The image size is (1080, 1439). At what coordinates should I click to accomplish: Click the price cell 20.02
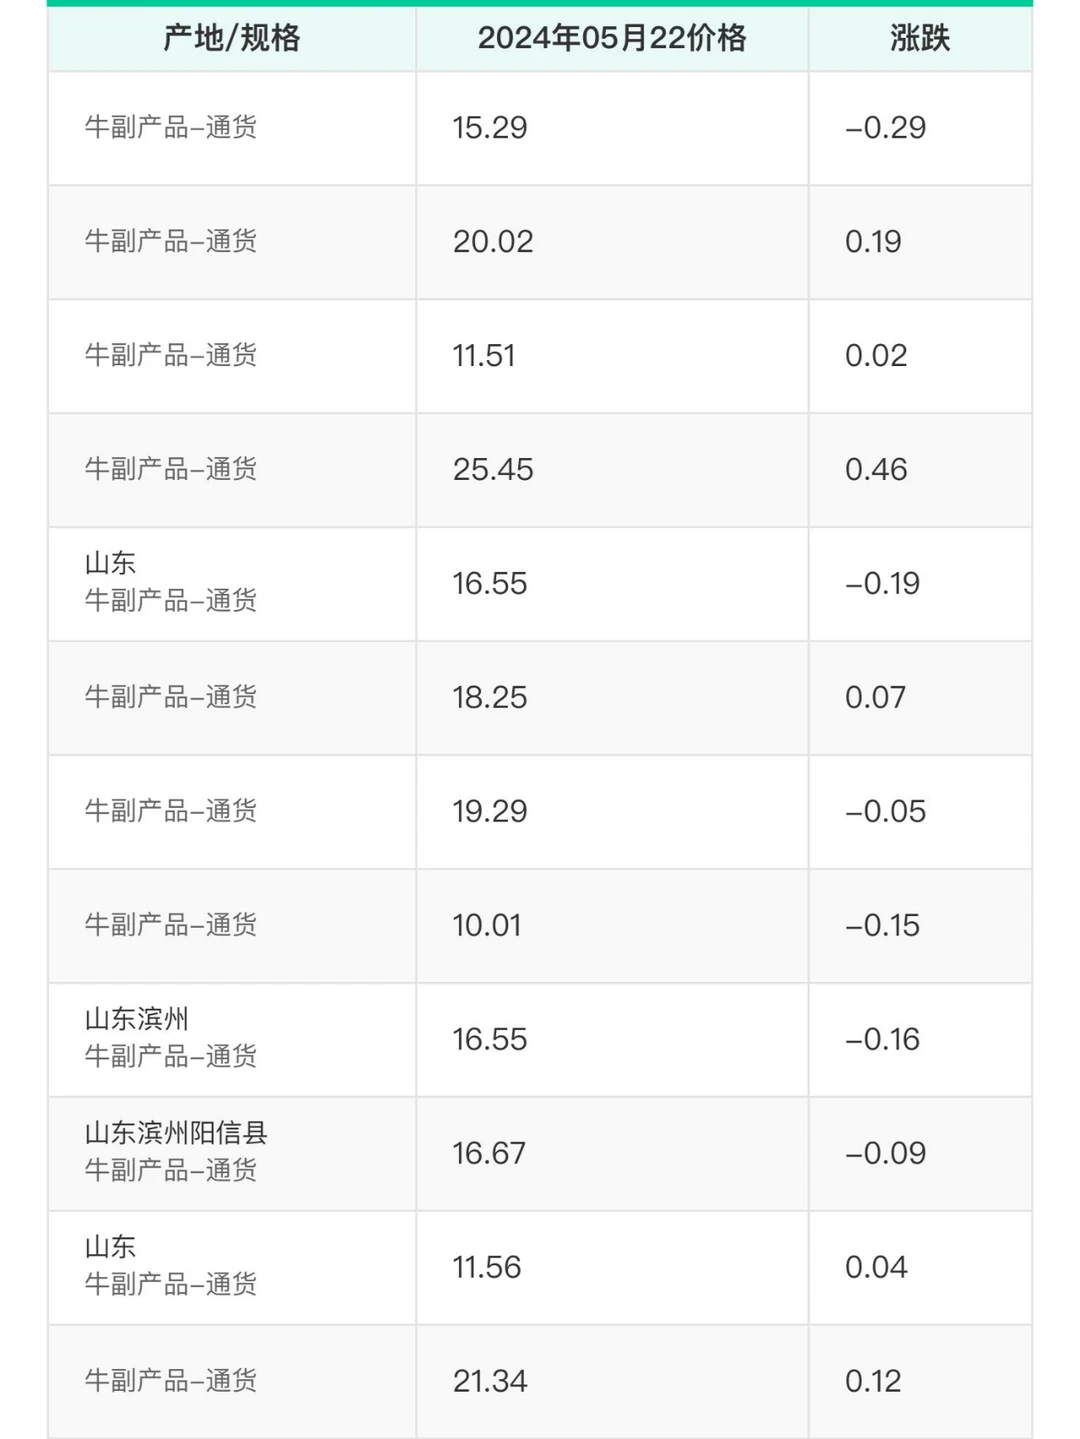pos(493,242)
